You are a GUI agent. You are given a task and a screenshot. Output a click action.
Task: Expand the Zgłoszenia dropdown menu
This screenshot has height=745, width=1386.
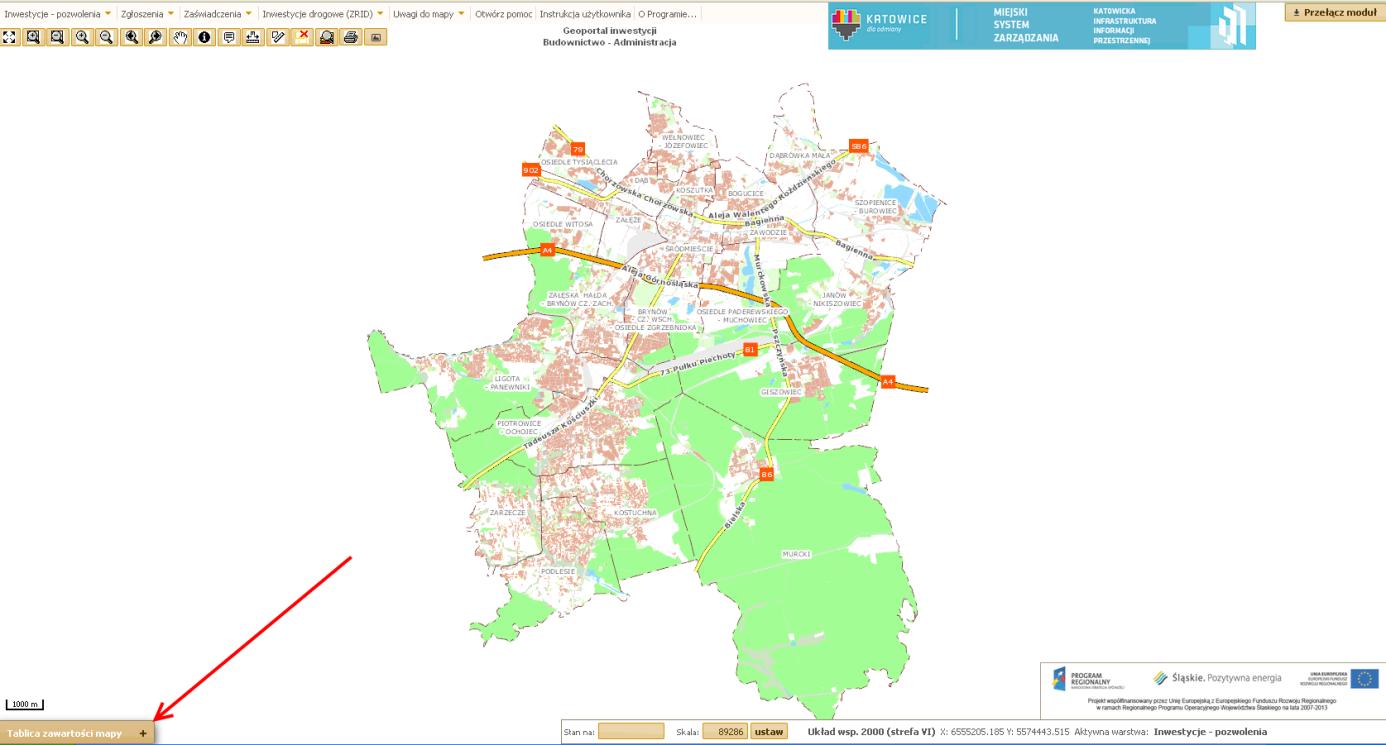click(x=147, y=14)
